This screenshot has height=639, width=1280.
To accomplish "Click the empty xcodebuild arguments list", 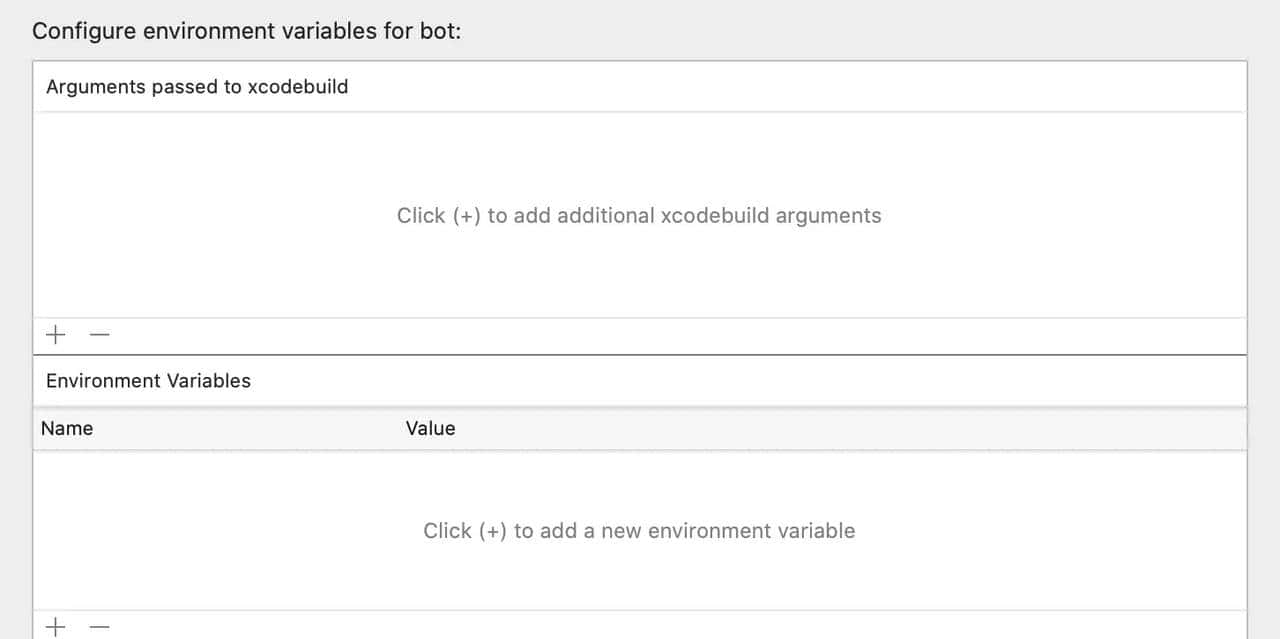I will pyautogui.click(x=640, y=160).
